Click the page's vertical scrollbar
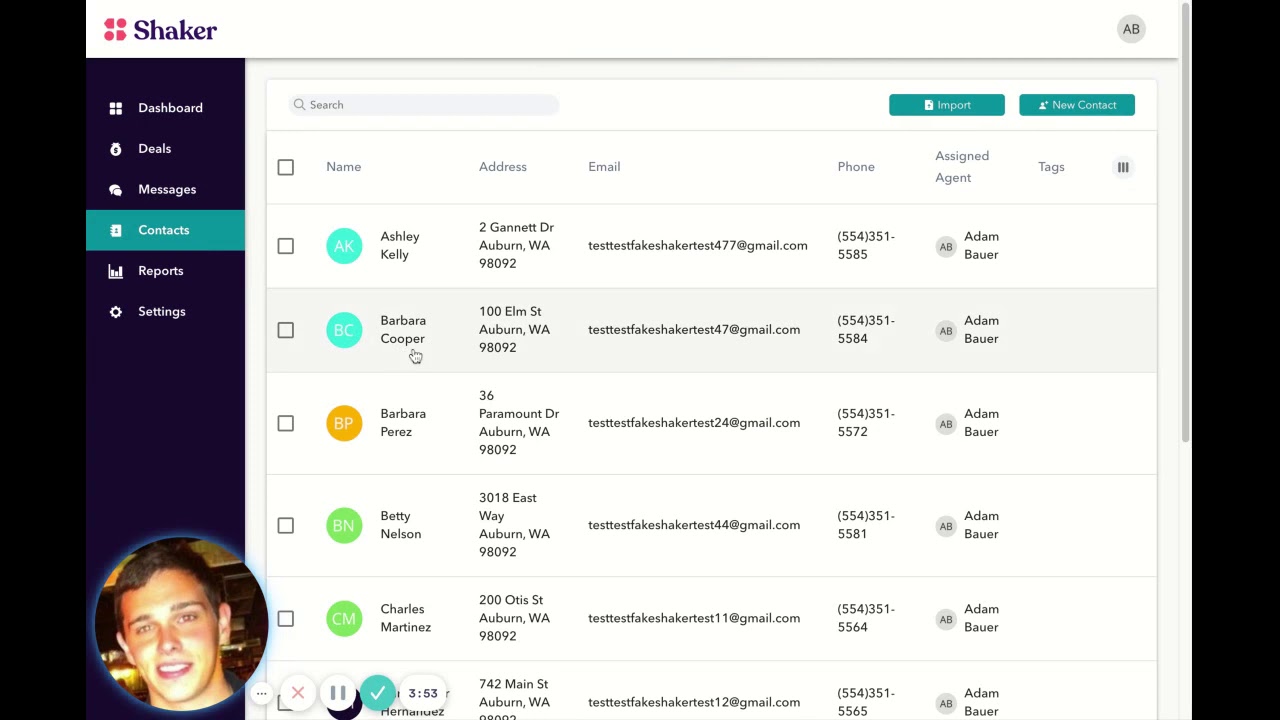The height and width of the screenshot is (720, 1280). (1185, 222)
